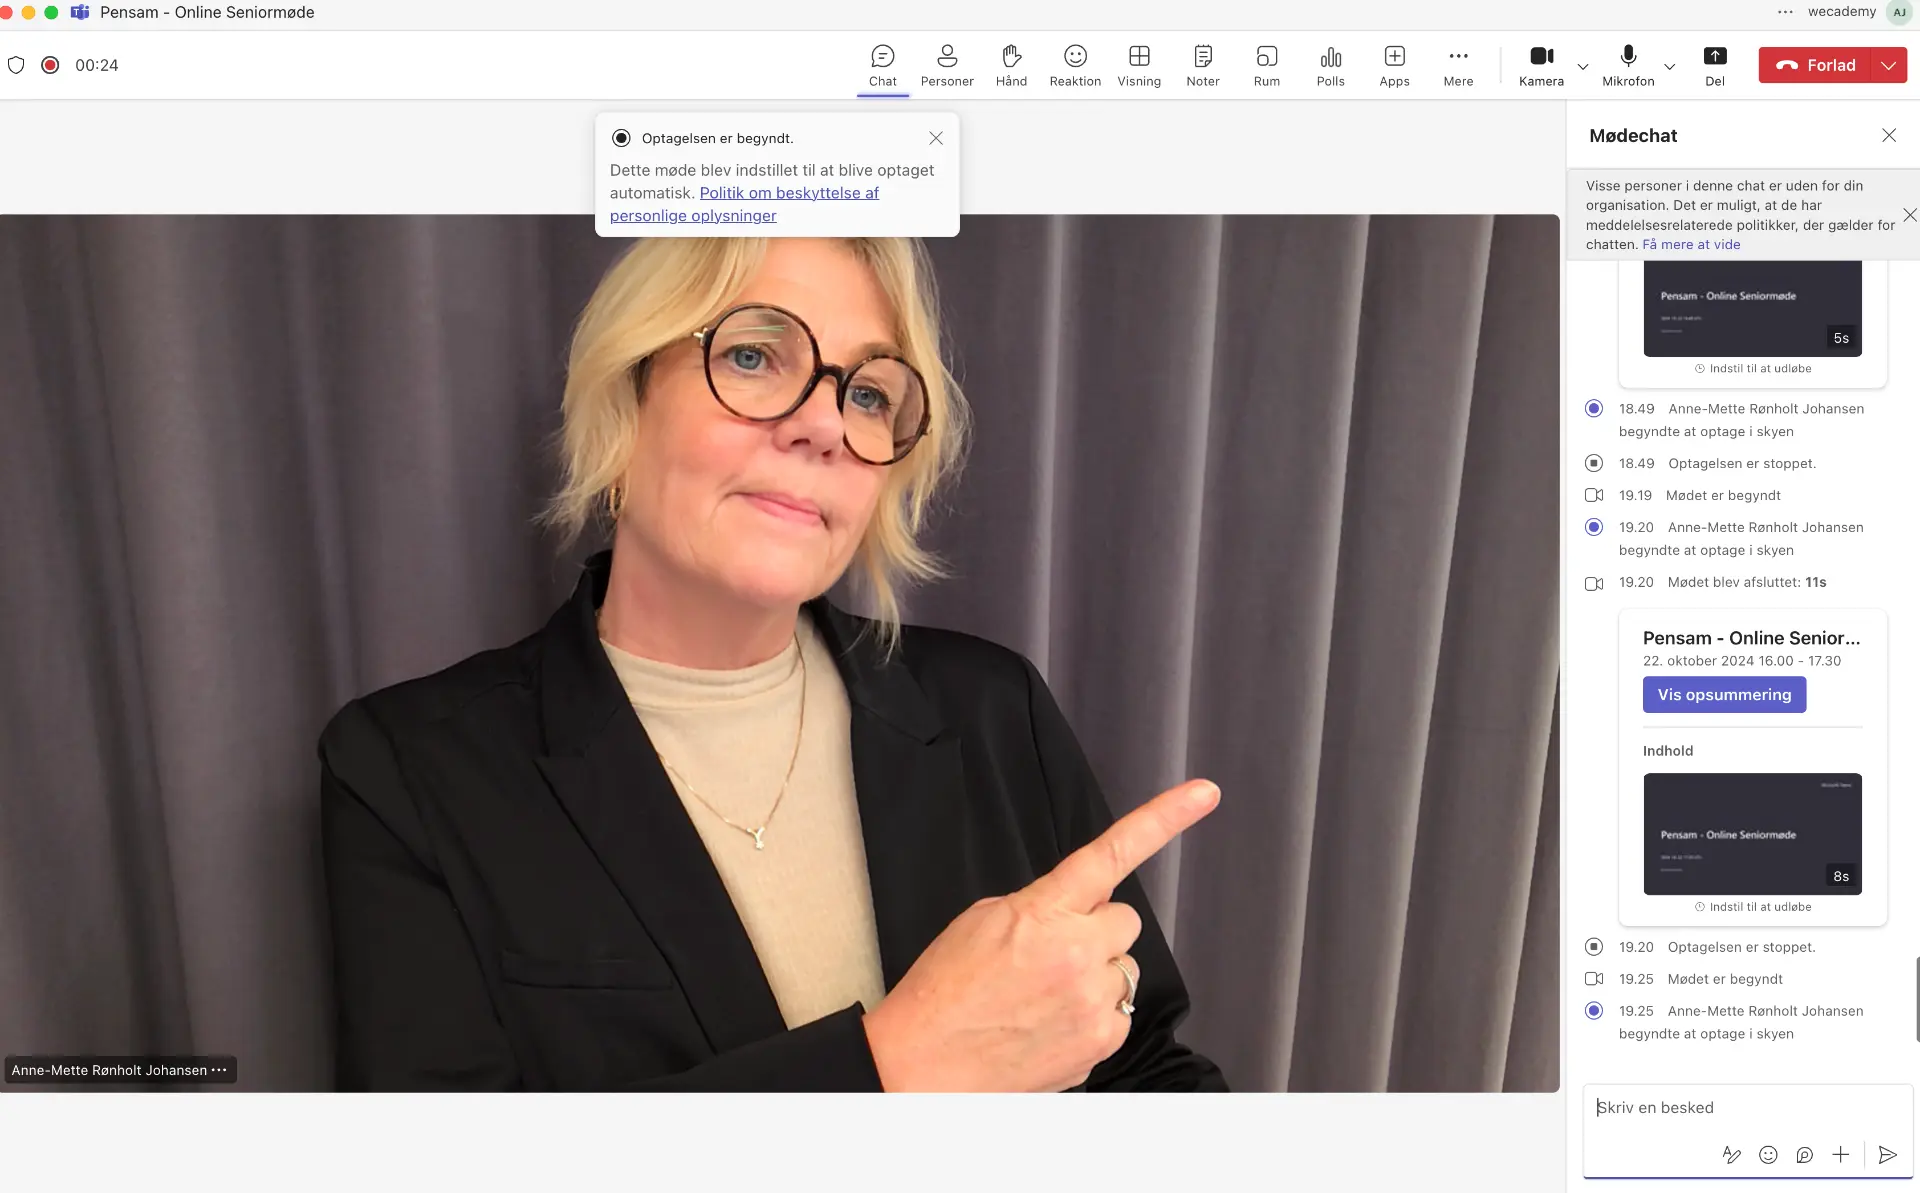Open breakout Rum
The height and width of the screenshot is (1193, 1920).
[x=1267, y=66]
